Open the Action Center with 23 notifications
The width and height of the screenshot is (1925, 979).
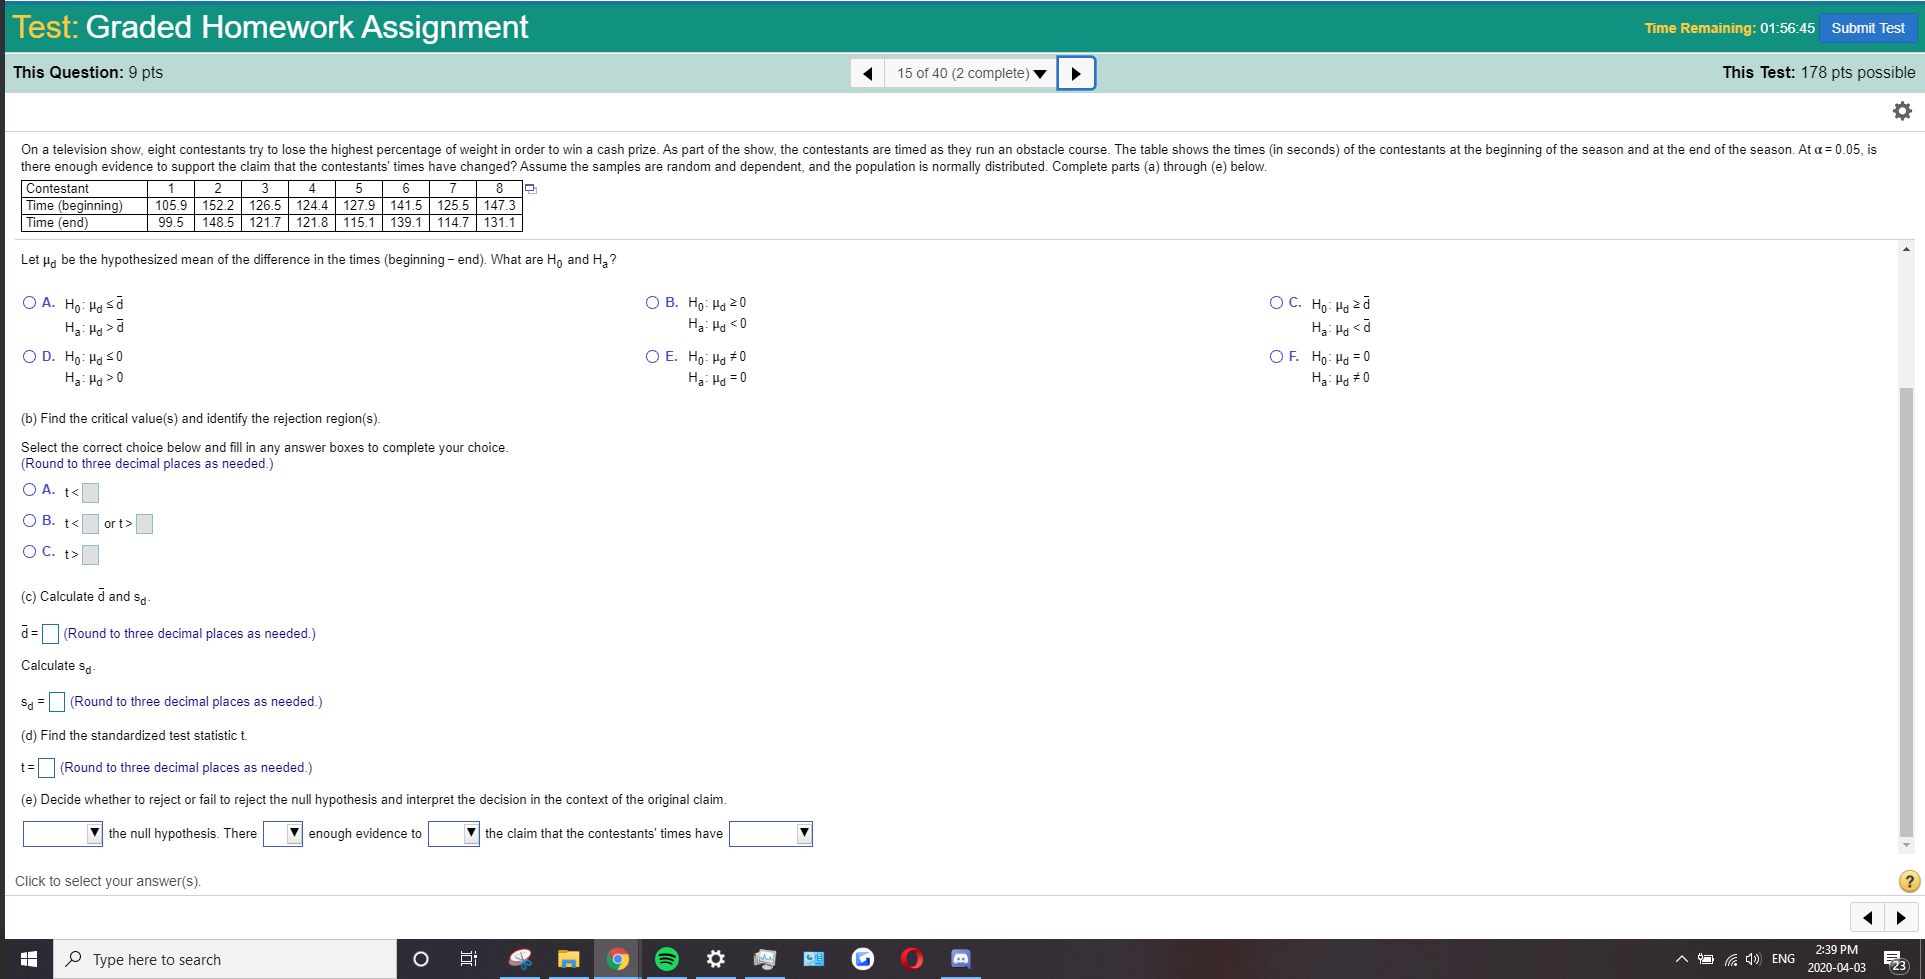[1898, 959]
